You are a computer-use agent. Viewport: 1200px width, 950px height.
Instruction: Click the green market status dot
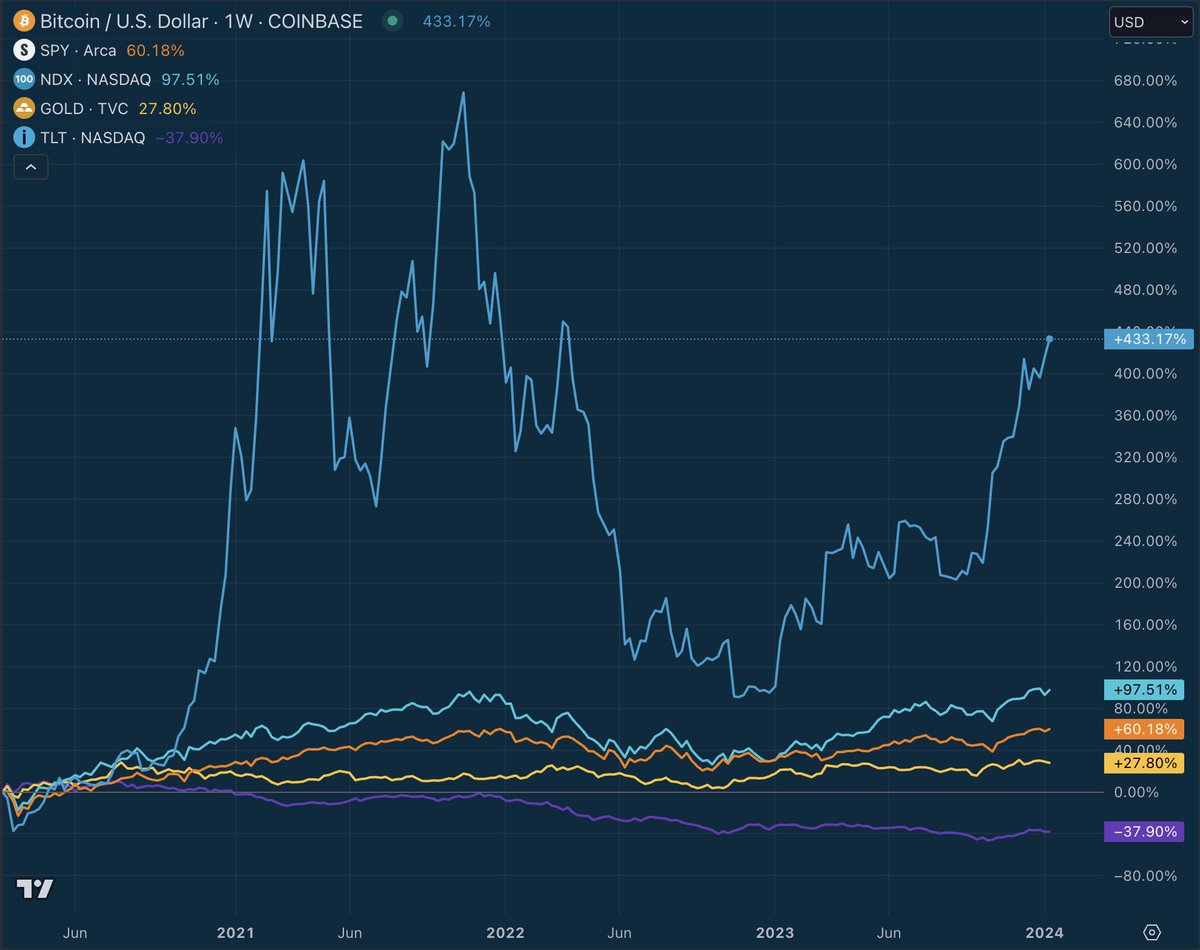point(391,20)
